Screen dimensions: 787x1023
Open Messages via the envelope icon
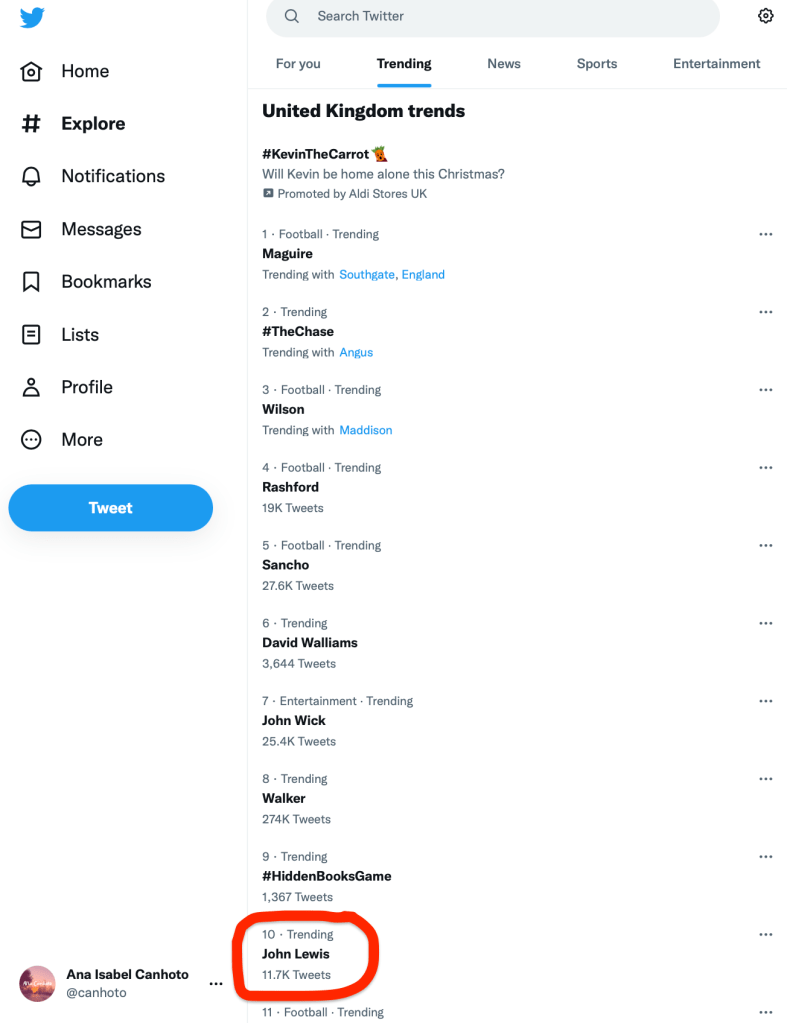coord(32,229)
